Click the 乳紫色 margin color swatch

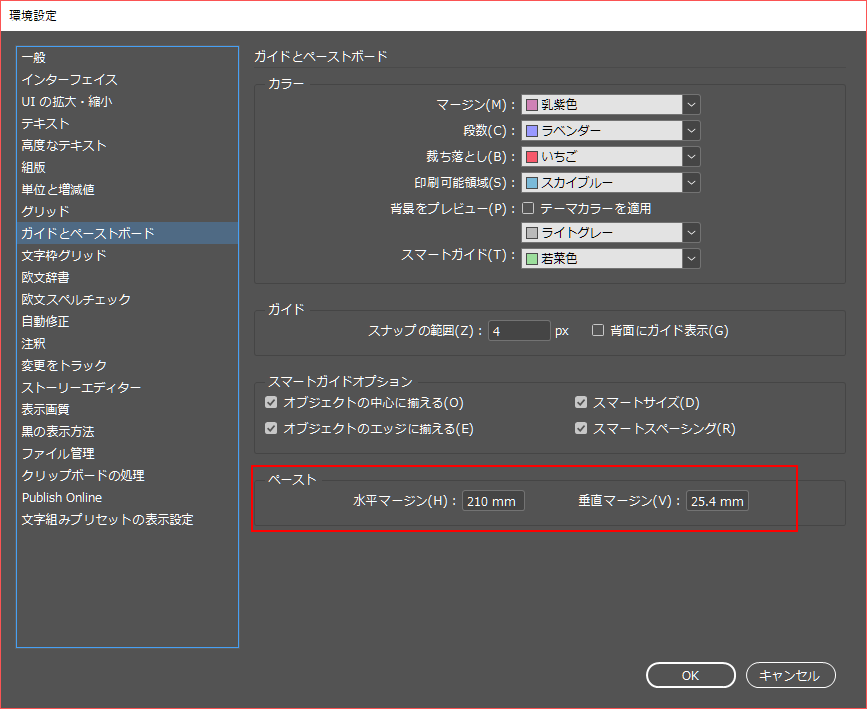[532, 105]
